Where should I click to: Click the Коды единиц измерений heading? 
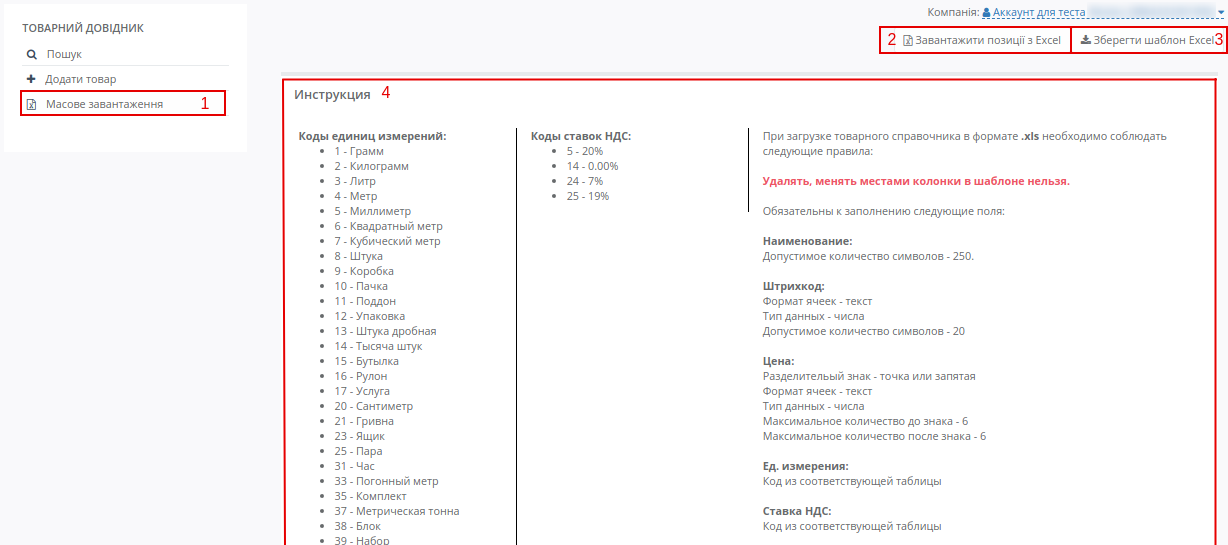(372, 136)
